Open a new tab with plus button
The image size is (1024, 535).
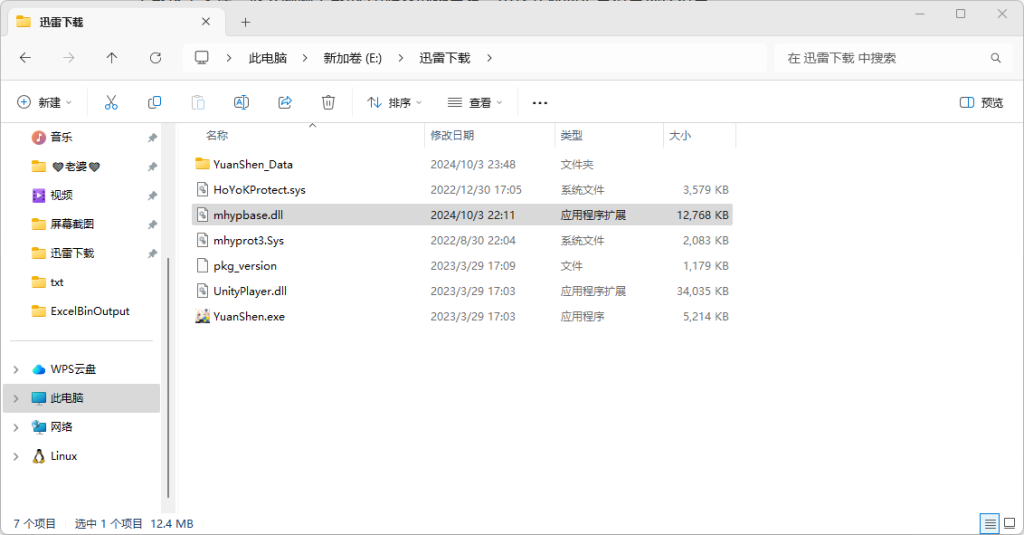[x=246, y=22]
